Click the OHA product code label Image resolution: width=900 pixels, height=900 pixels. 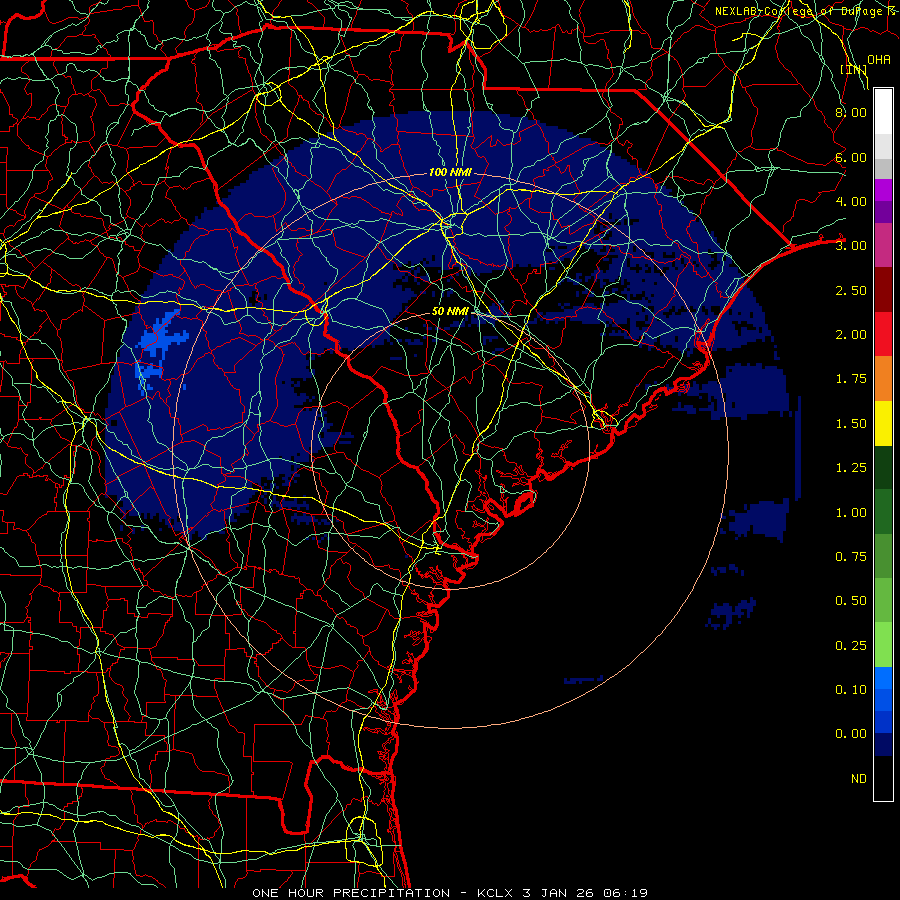(x=879, y=59)
